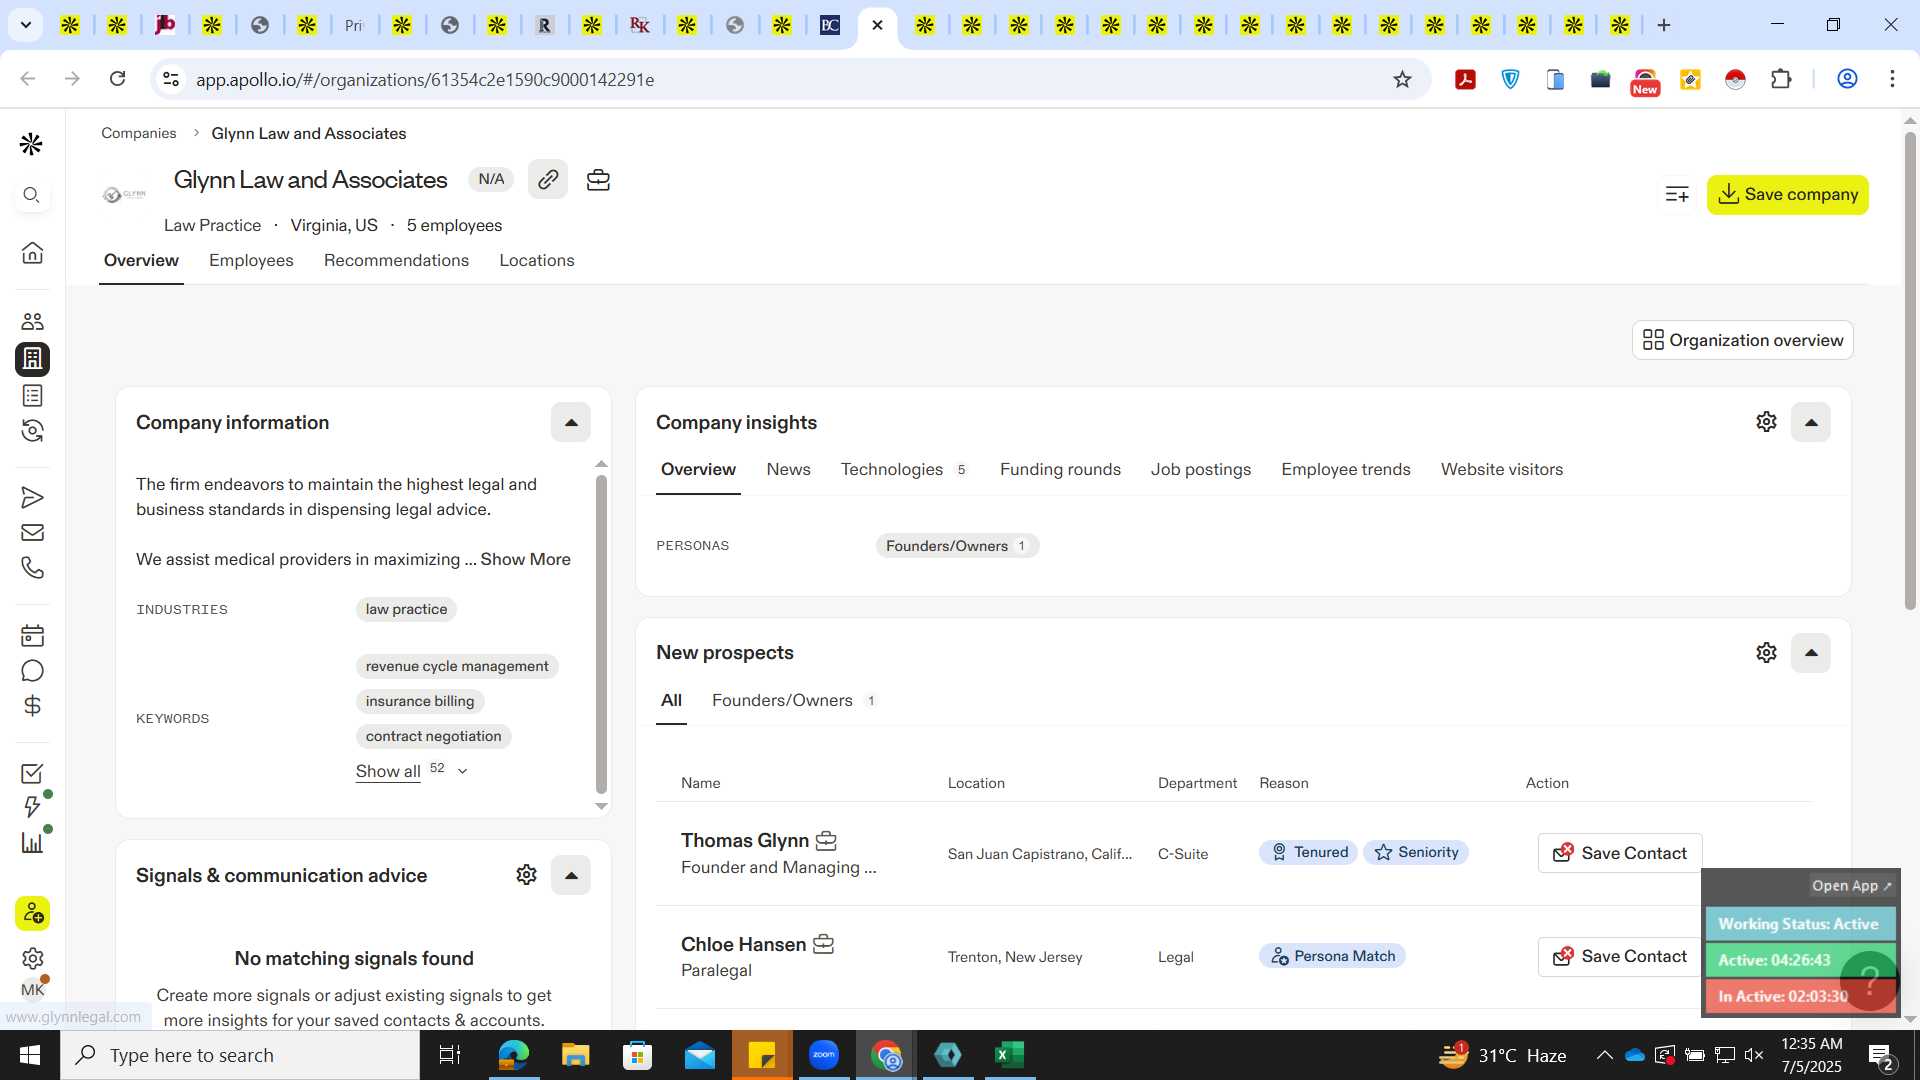
Task: Expand Show all 52 keywords
Action: coord(412,771)
